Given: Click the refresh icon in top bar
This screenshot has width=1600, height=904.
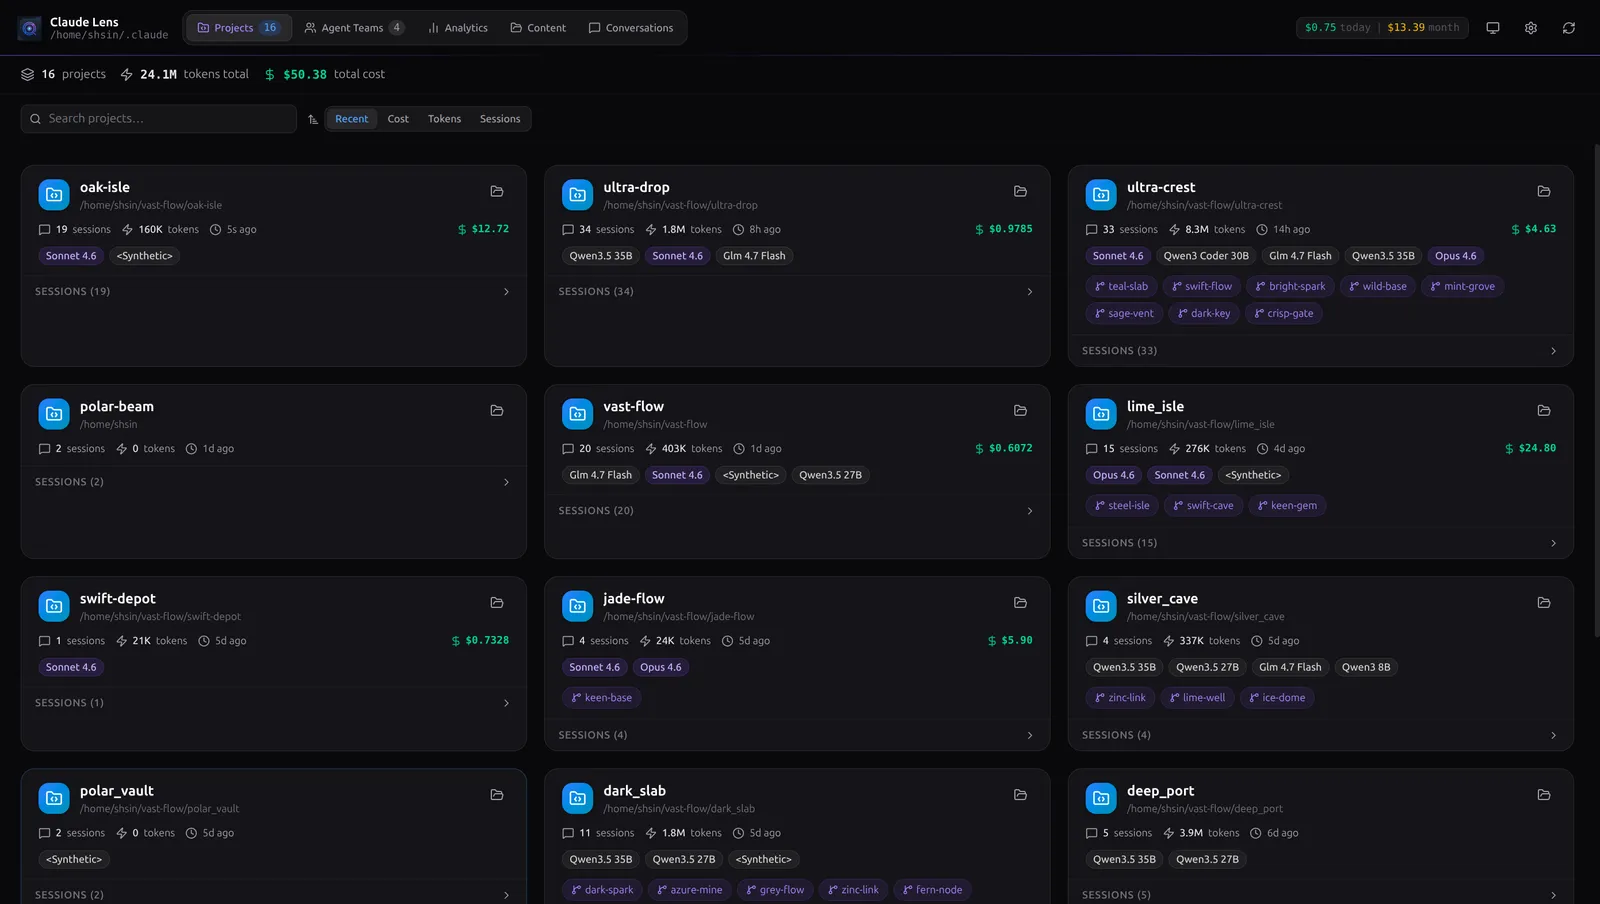Looking at the screenshot, I should [1568, 28].
